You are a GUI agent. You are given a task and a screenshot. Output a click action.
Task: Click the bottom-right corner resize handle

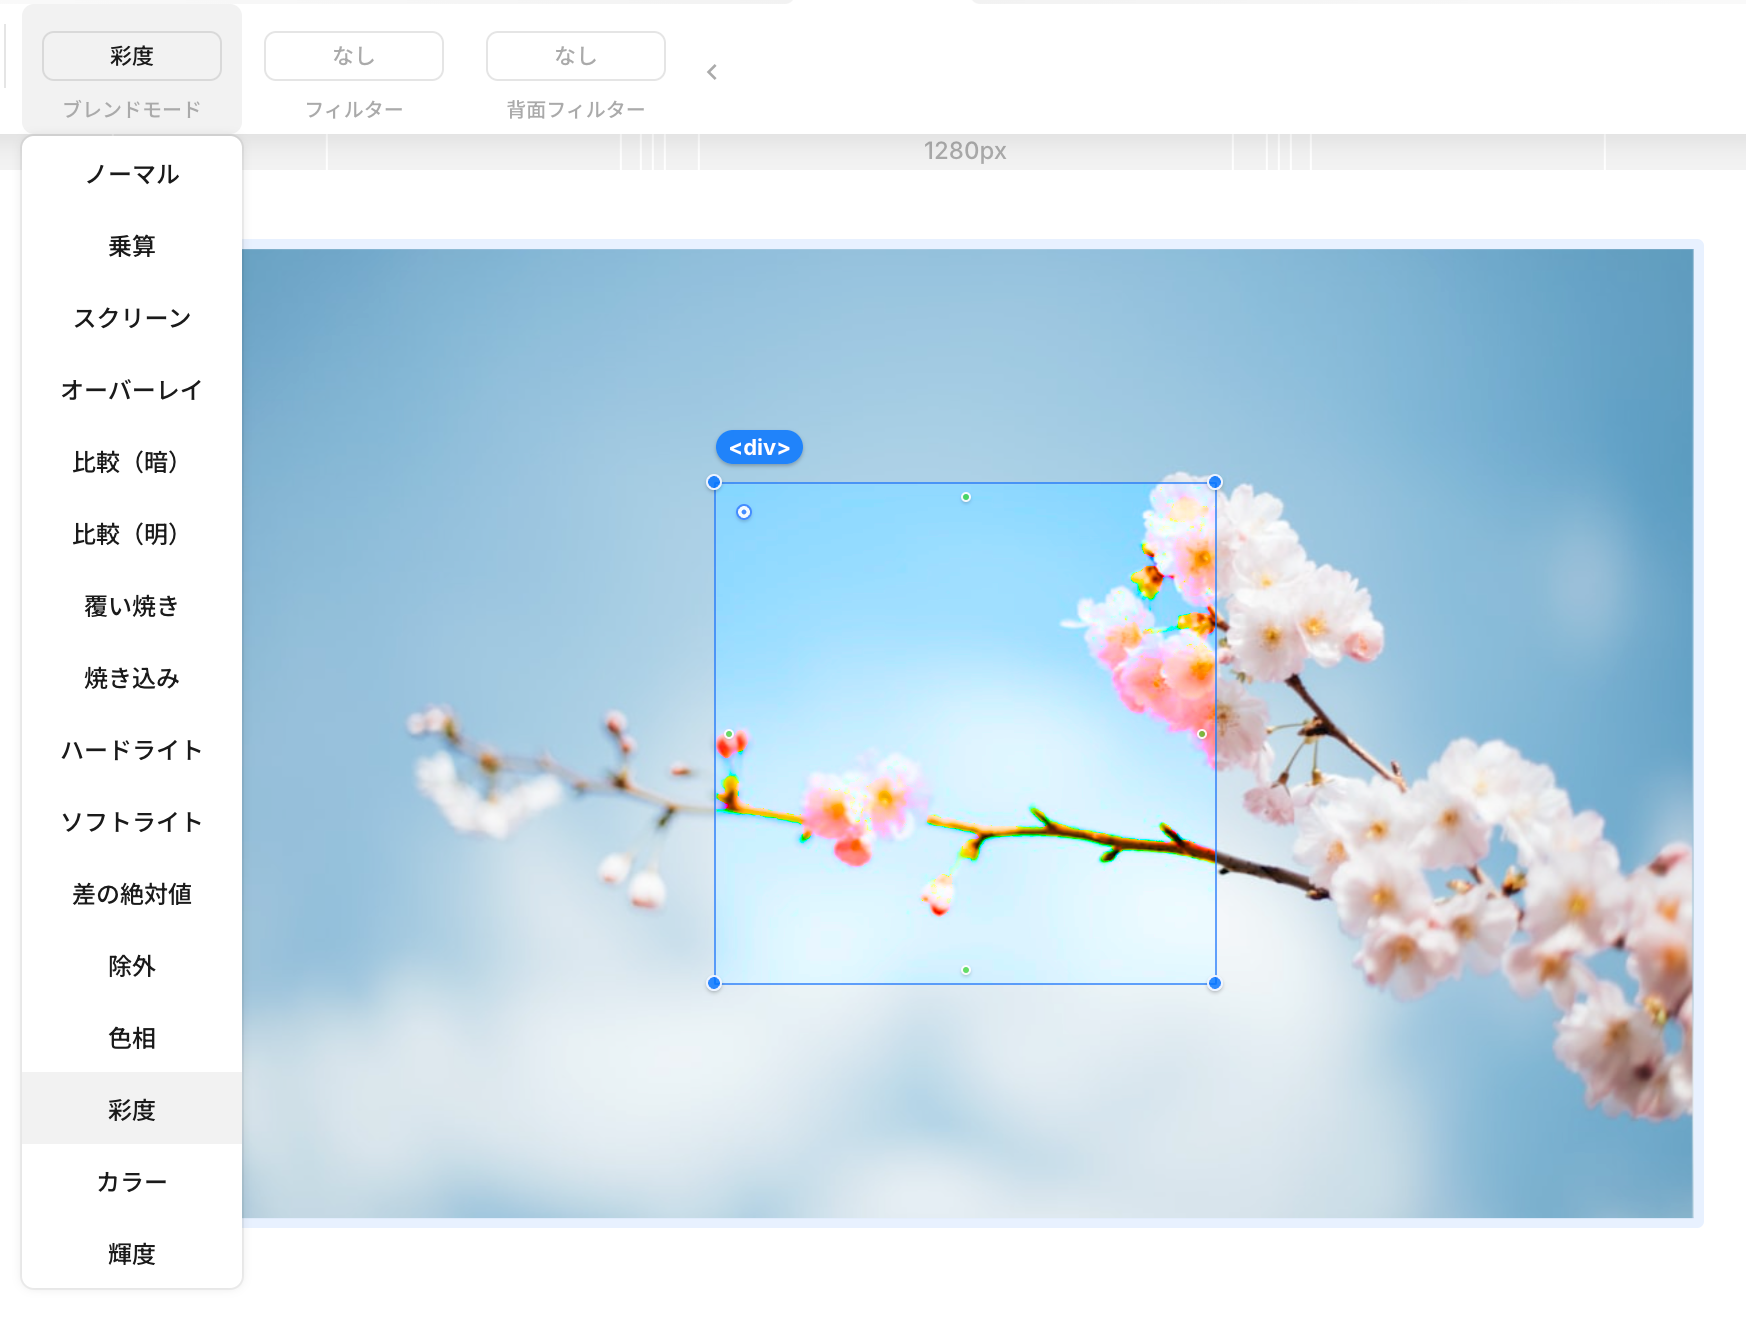(x=1215, y=983)
